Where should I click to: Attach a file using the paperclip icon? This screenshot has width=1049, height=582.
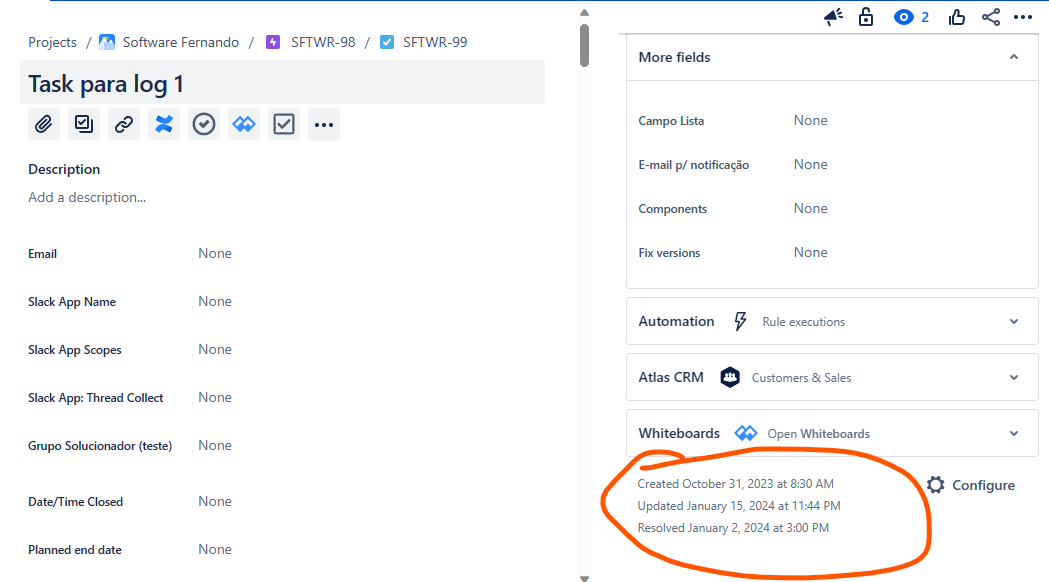[x=43, y=123]
